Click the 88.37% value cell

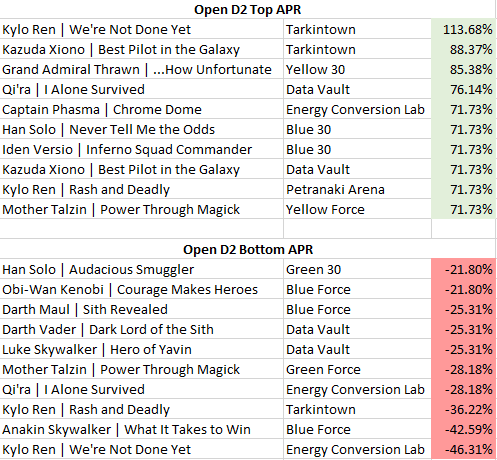coord(463,49)
